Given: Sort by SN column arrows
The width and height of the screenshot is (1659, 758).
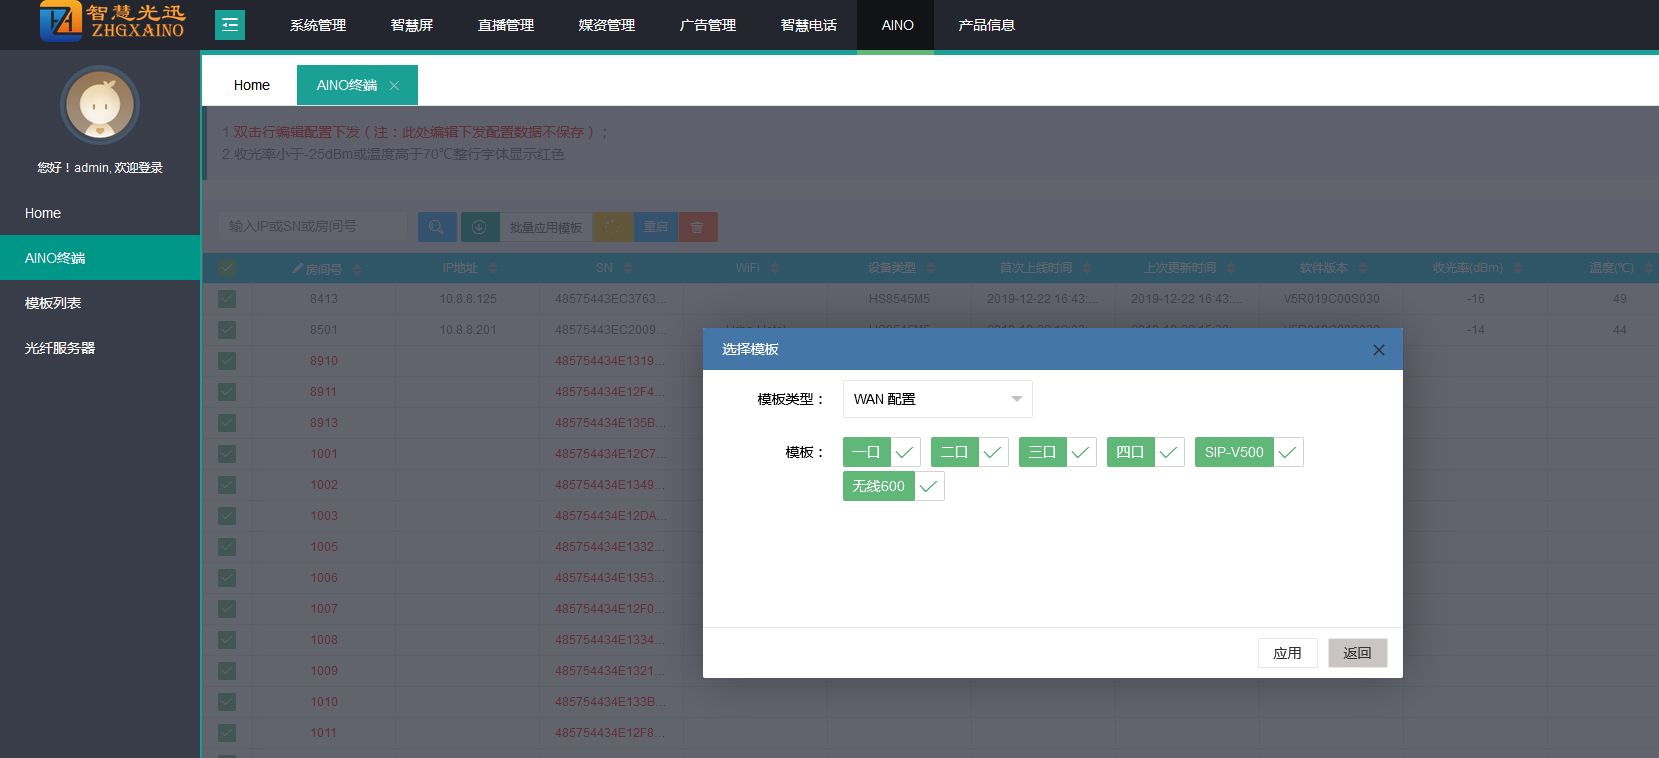Looking at the screenshot, I should 628,269.
